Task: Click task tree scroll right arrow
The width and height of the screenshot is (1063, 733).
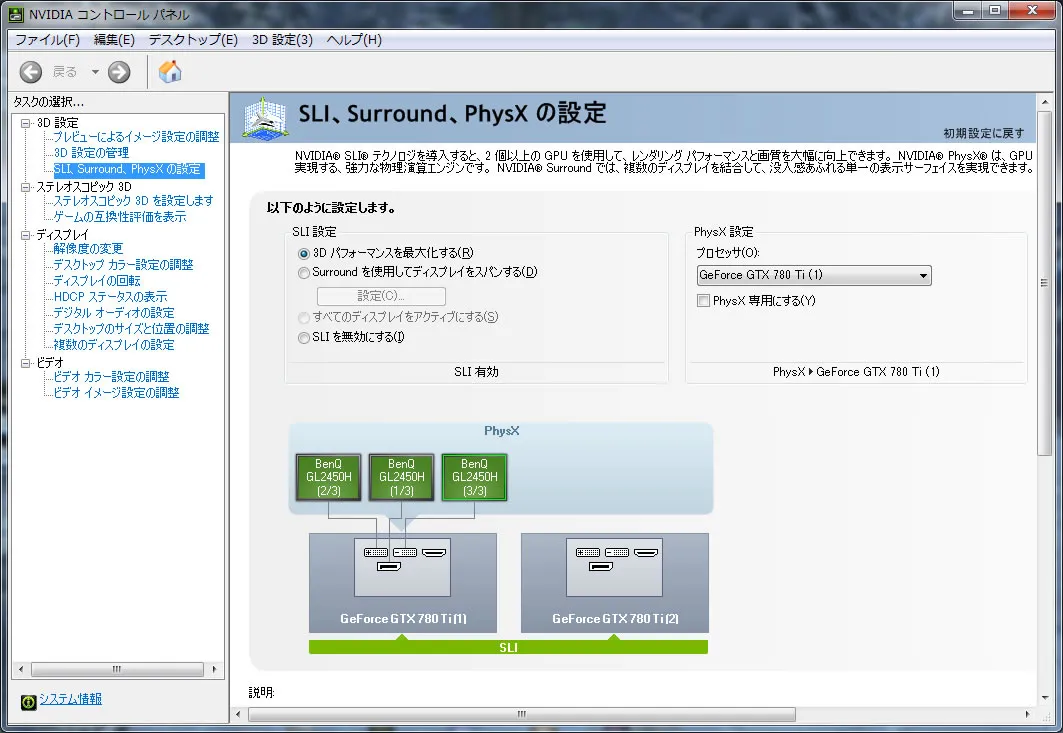Action: pos(215,669)
